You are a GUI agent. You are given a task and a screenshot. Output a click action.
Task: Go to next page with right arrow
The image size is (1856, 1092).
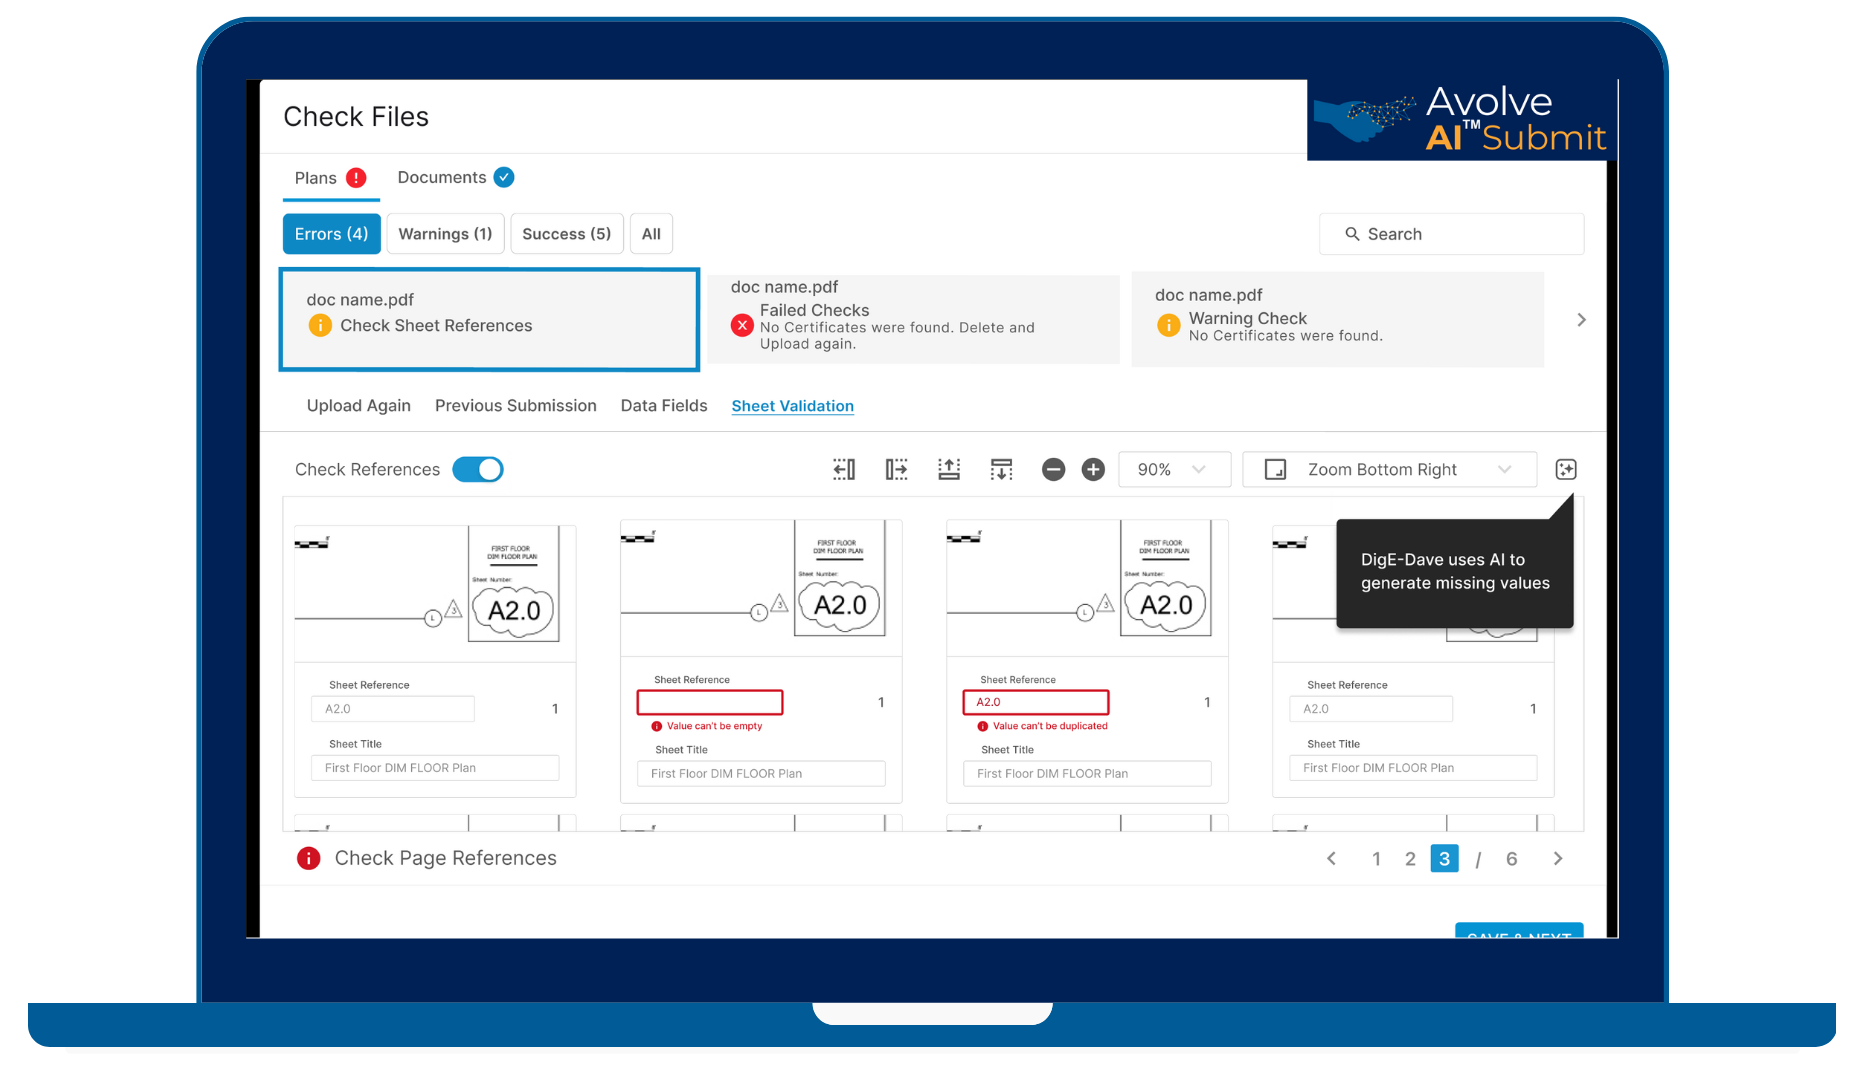(x=1557, y=859)
